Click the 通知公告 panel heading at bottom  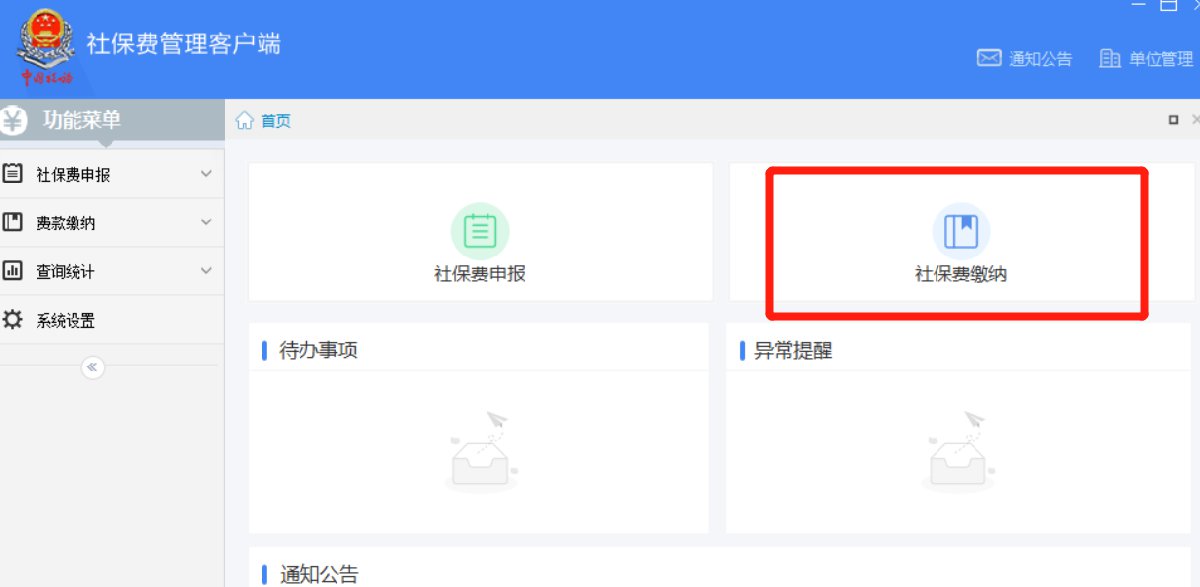tap(319, 574)
